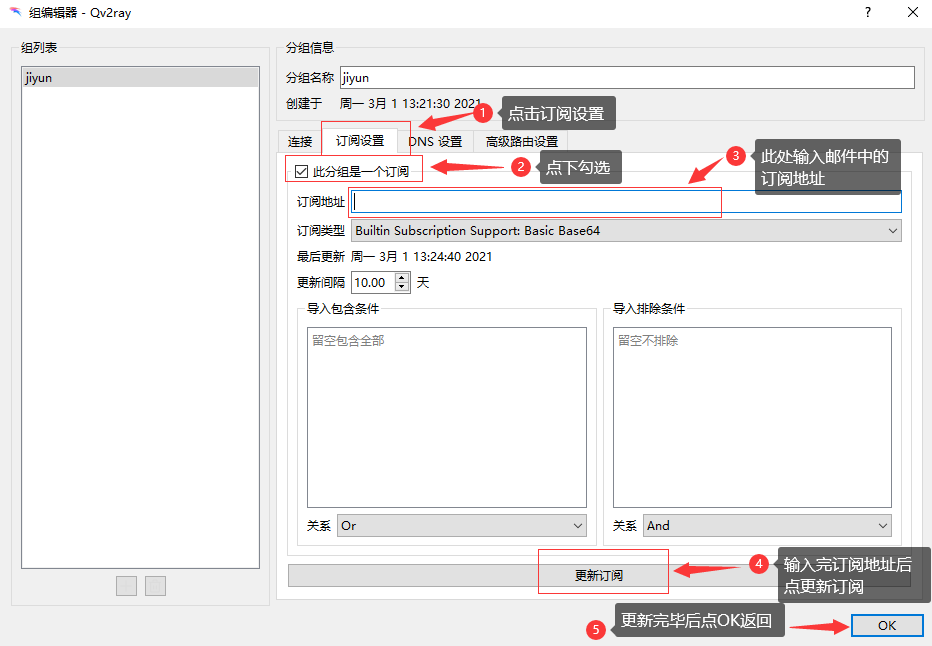Switch to the 订阅设置 tab
932x646 pixels.
[x=360, y=141]
